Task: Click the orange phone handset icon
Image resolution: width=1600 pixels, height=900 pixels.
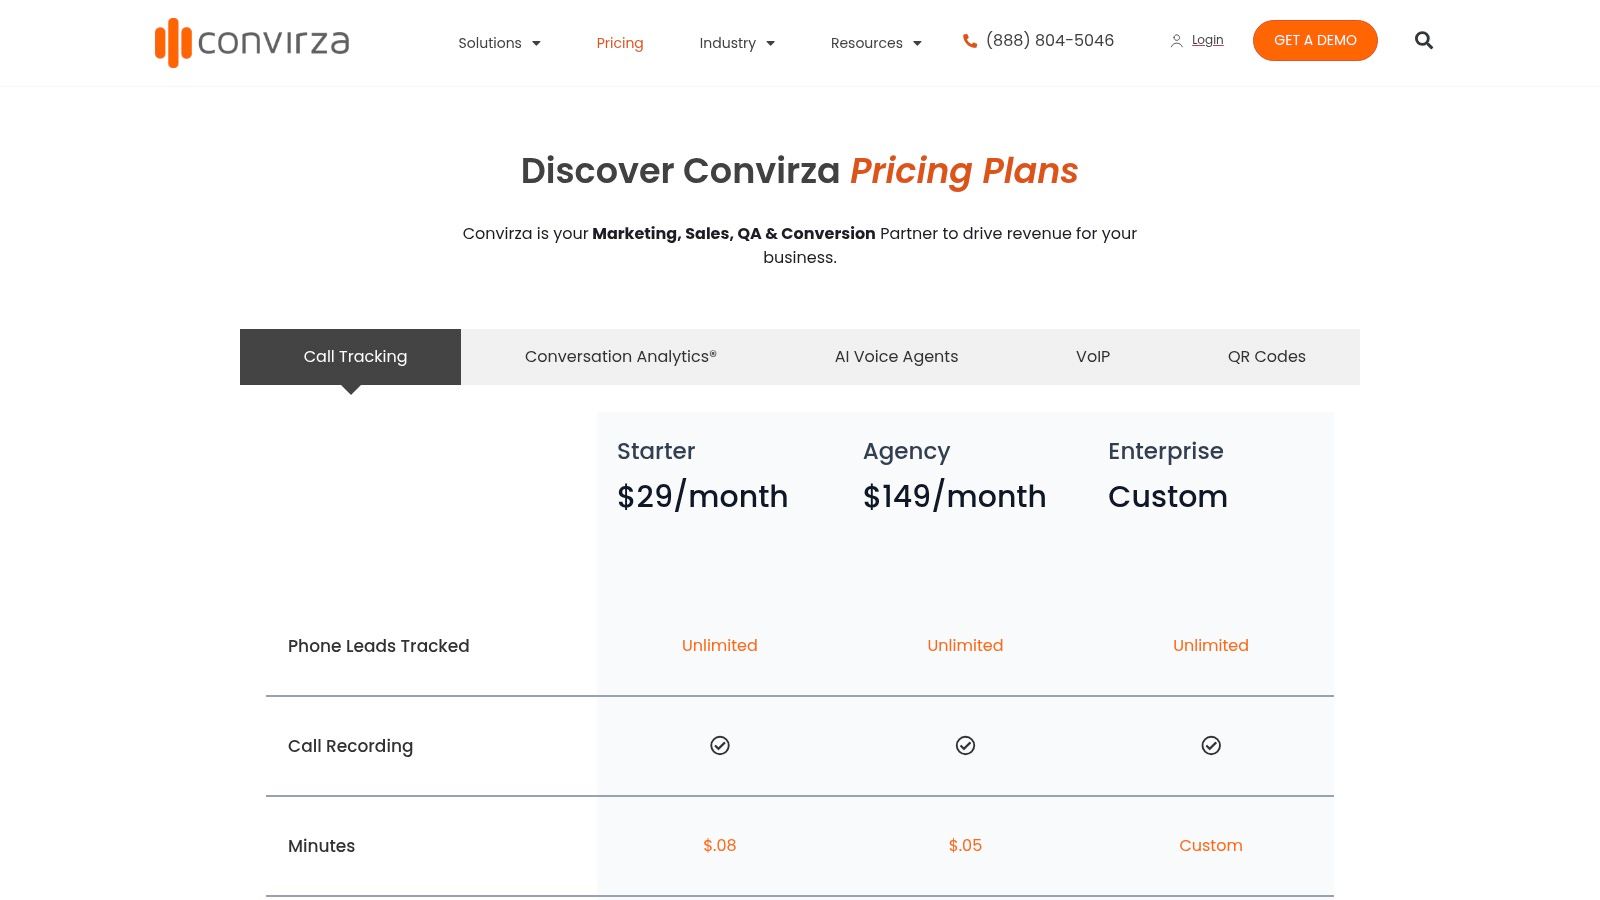Action: (969, 41)
